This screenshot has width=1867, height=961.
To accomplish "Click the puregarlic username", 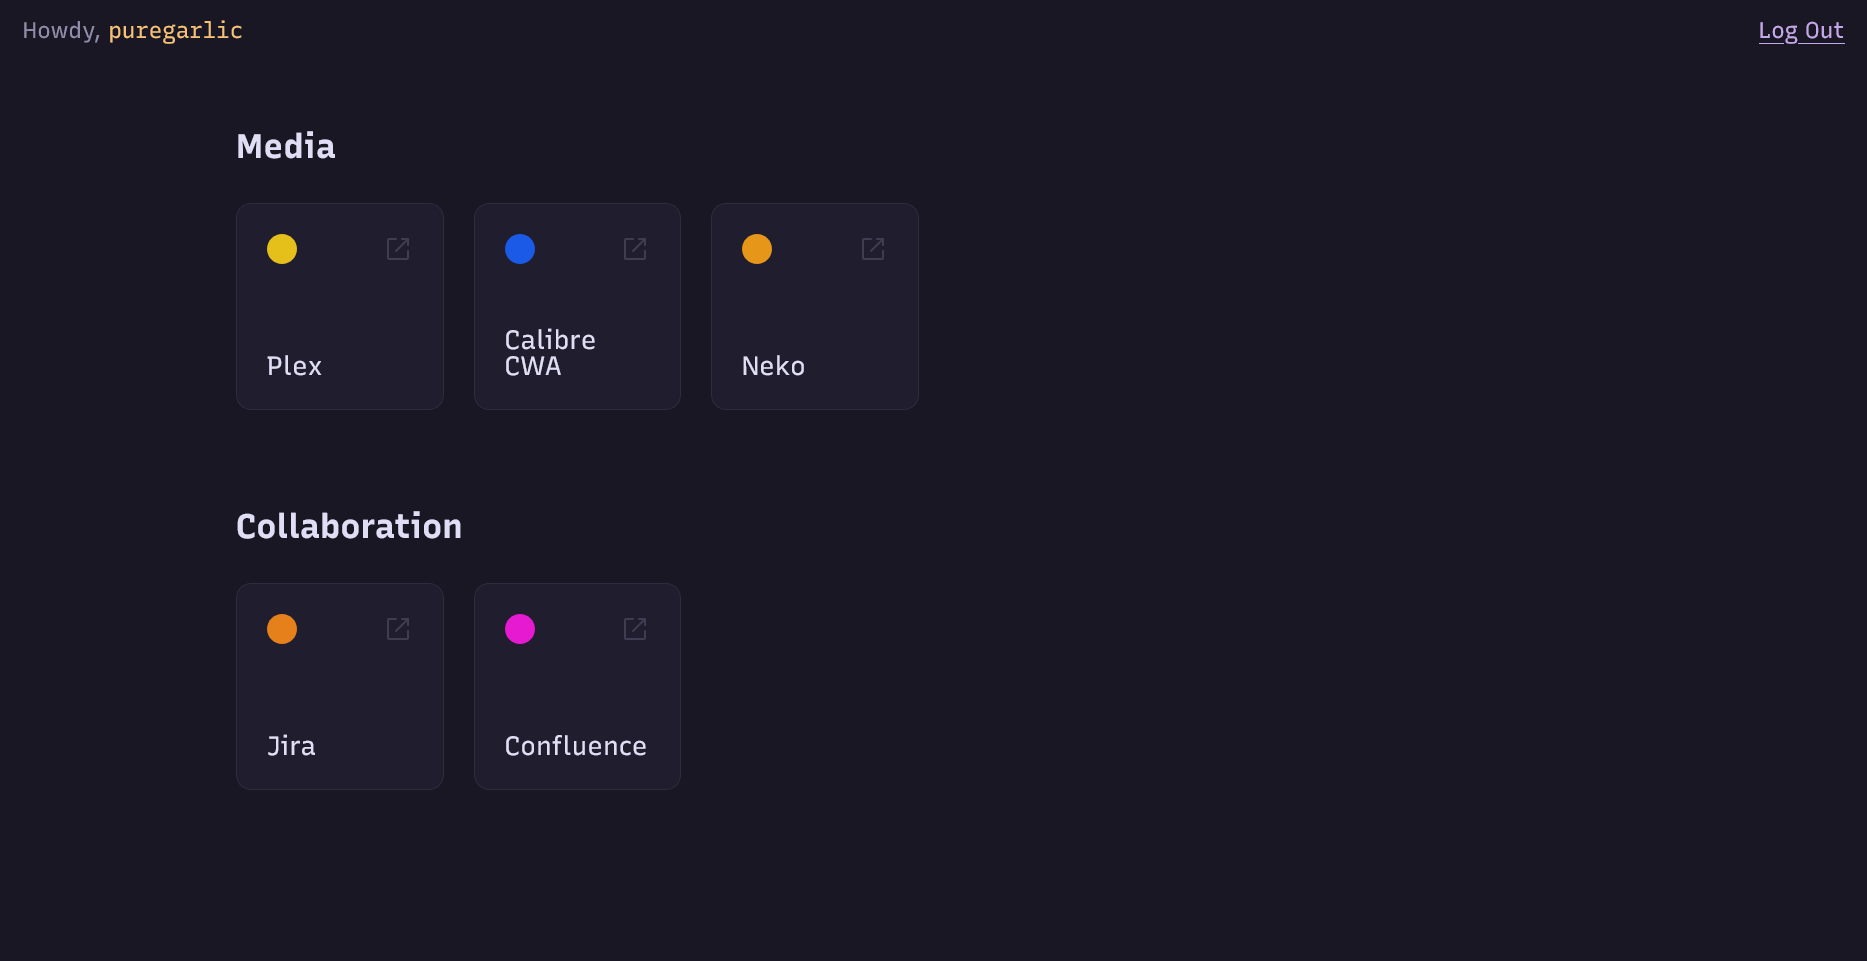I will coord(175,31).
